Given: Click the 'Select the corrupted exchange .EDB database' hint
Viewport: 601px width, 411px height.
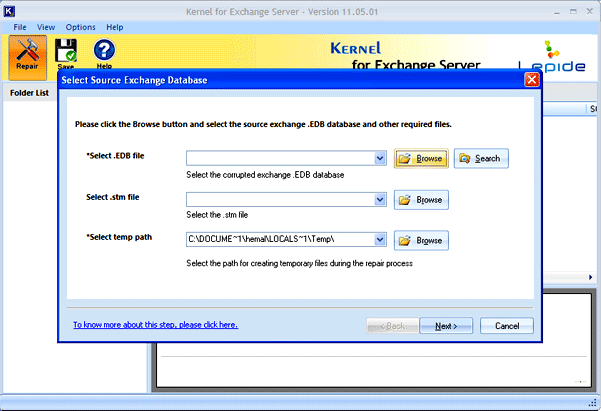Looking at the screenshot, I should click(265, 175).
